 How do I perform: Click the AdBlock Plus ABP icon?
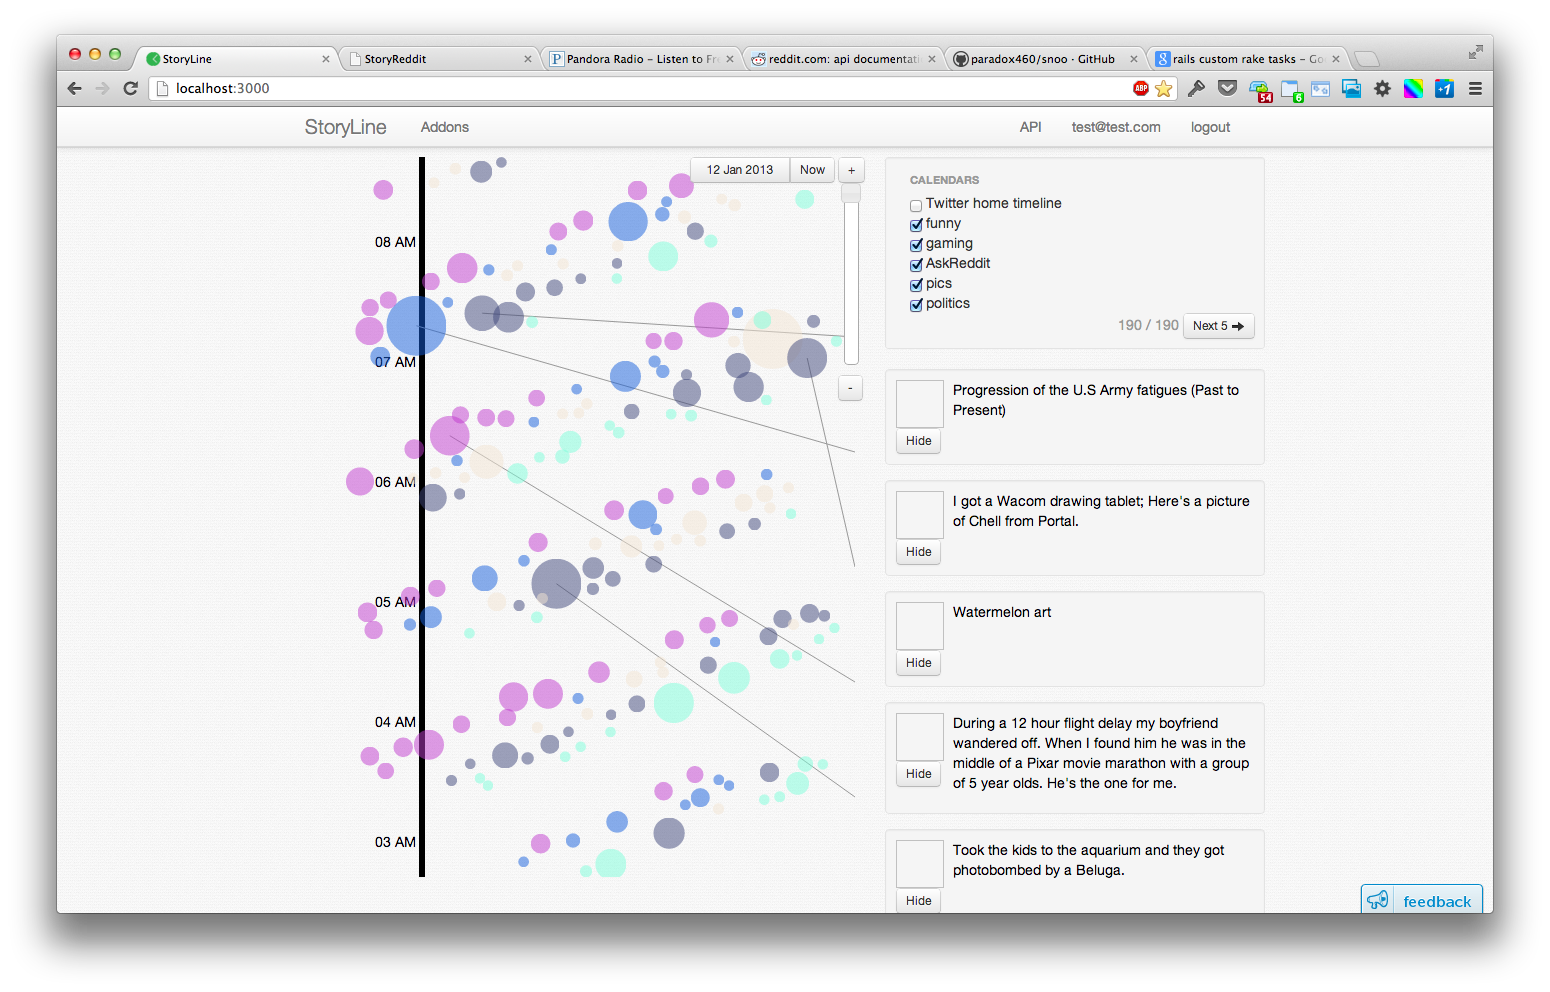(x=1141, y=88)
